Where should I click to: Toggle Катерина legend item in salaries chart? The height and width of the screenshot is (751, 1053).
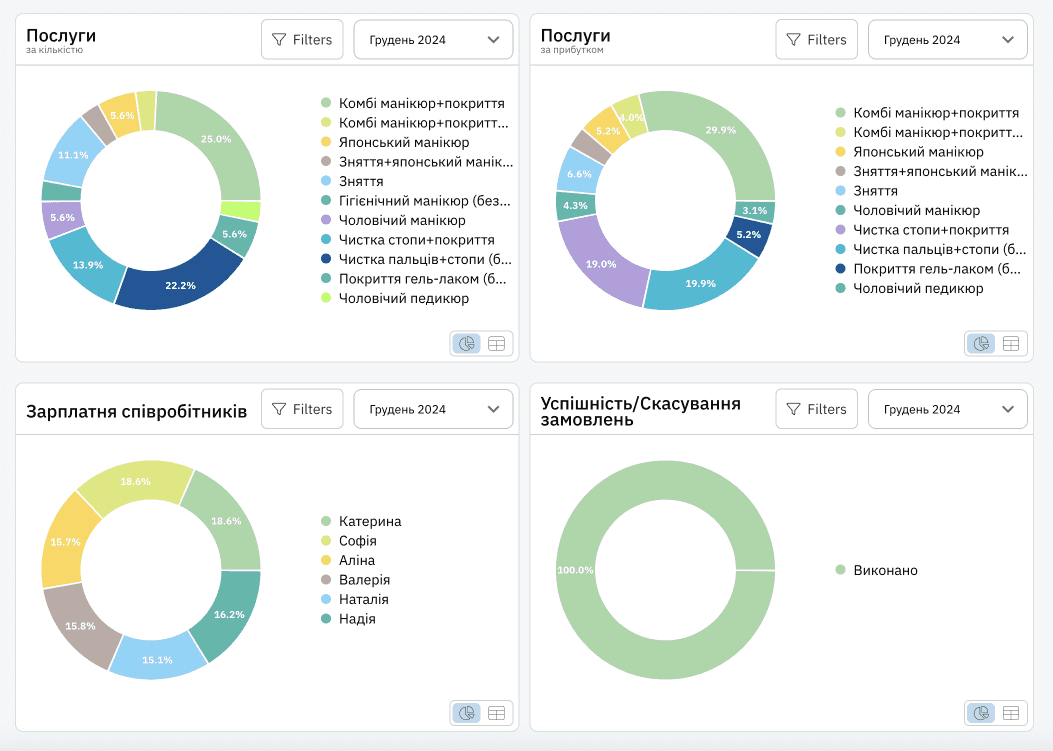369,521
